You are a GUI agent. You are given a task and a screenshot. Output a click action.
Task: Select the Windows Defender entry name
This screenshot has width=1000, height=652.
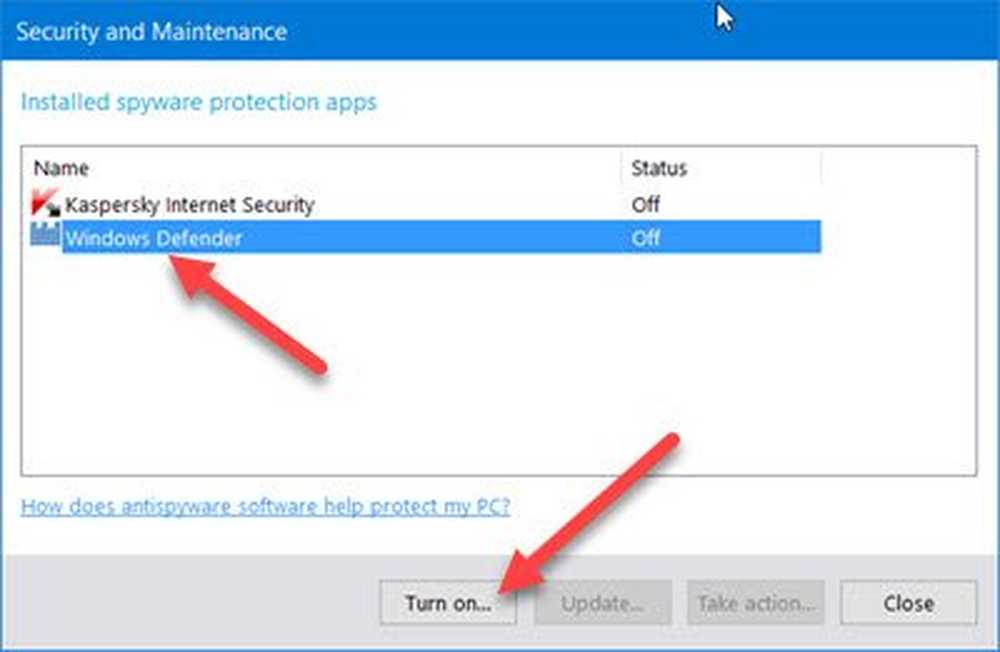(153, 238)
